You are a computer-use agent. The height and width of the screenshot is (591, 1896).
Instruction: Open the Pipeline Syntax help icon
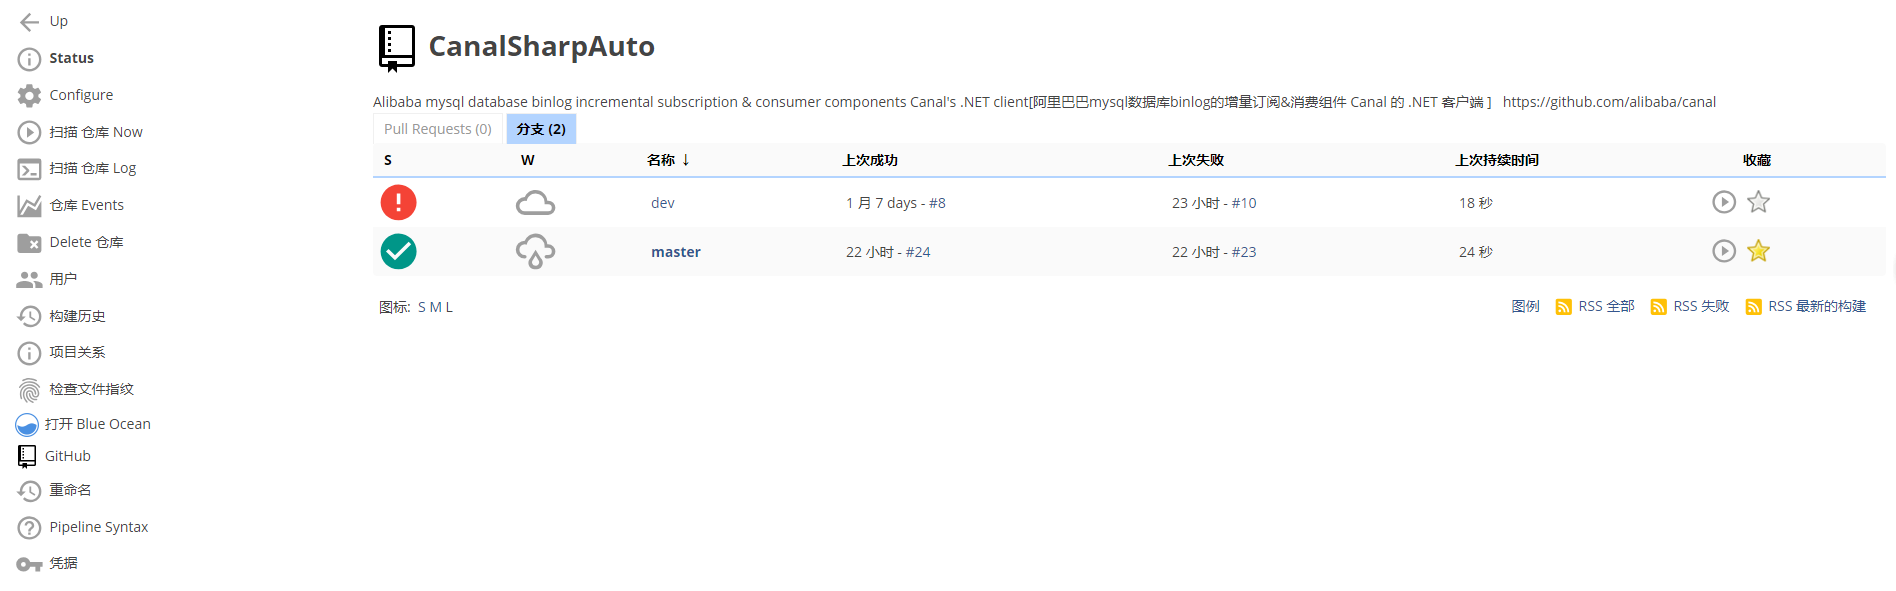(x=30, y=528)
